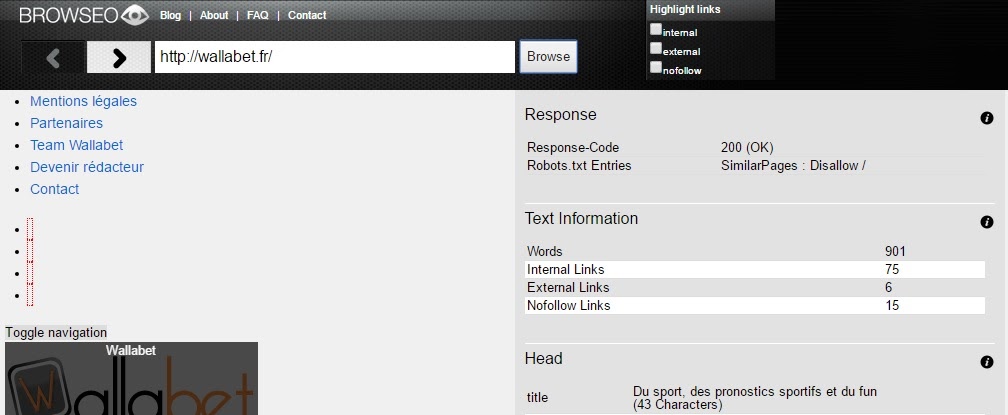
Task: Enable the nofollow links highlight checkbox
Action: pos(656,67)
